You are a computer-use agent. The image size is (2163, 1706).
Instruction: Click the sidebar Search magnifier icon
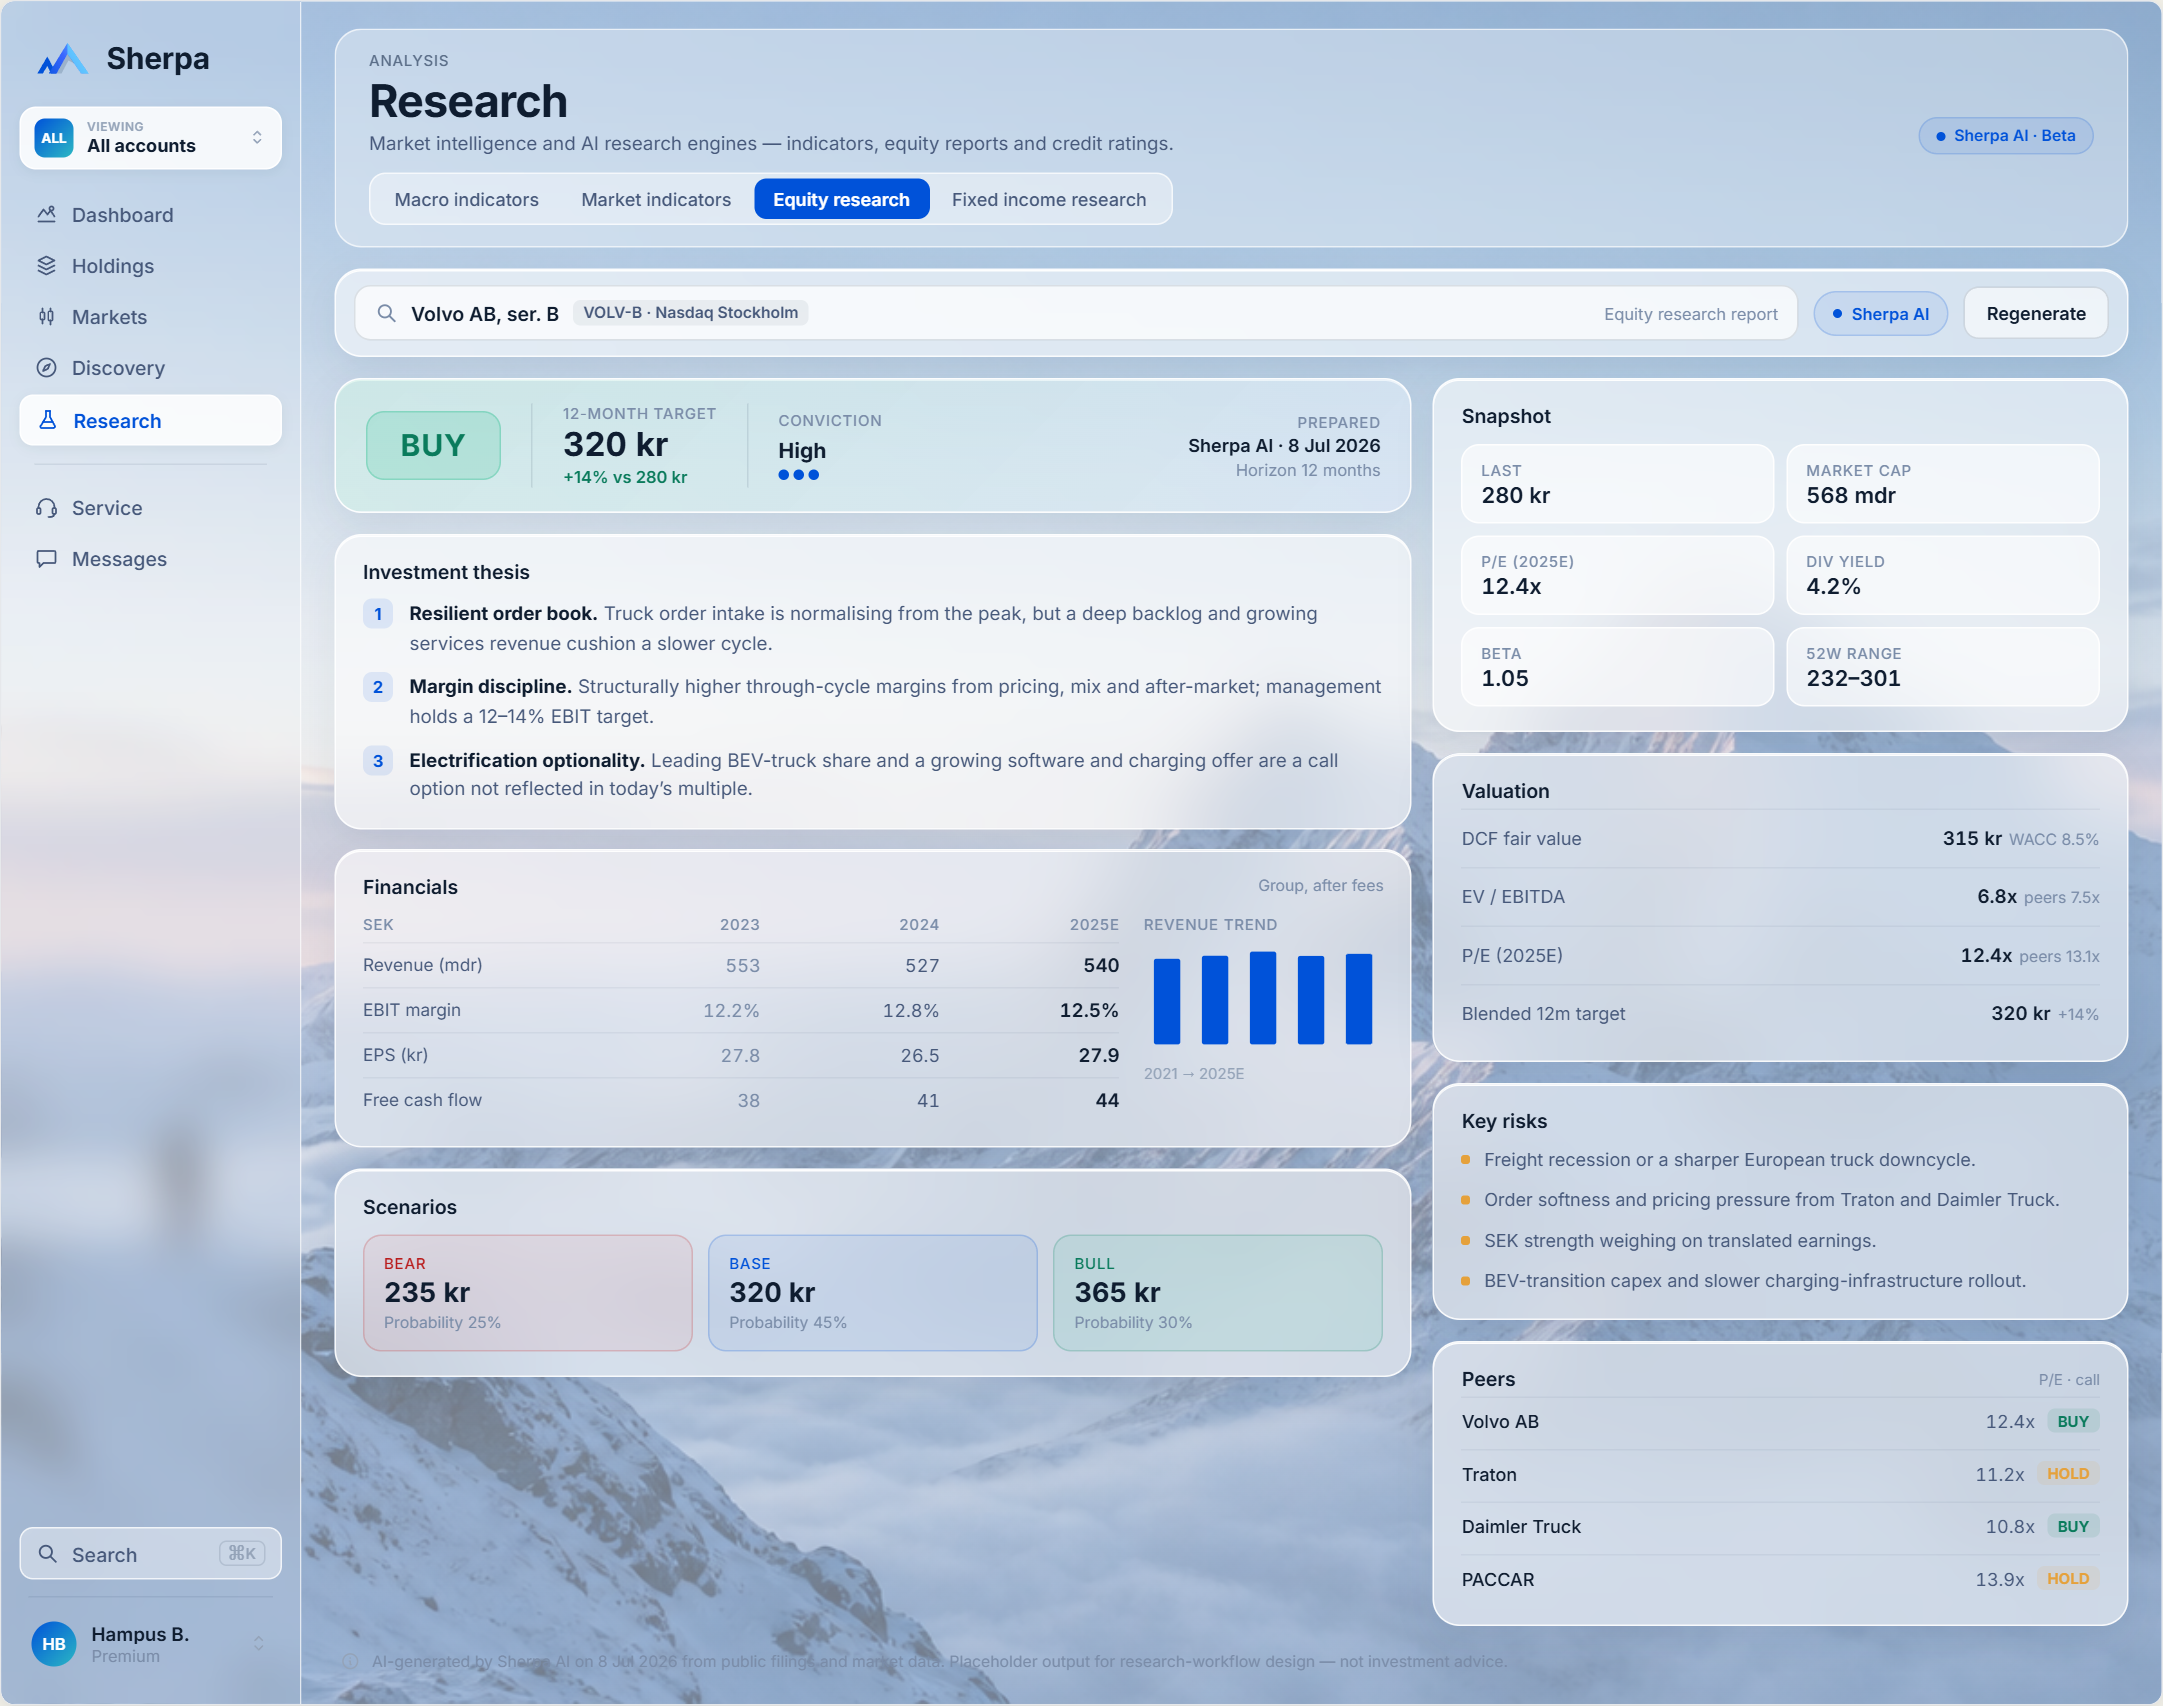47,1554
